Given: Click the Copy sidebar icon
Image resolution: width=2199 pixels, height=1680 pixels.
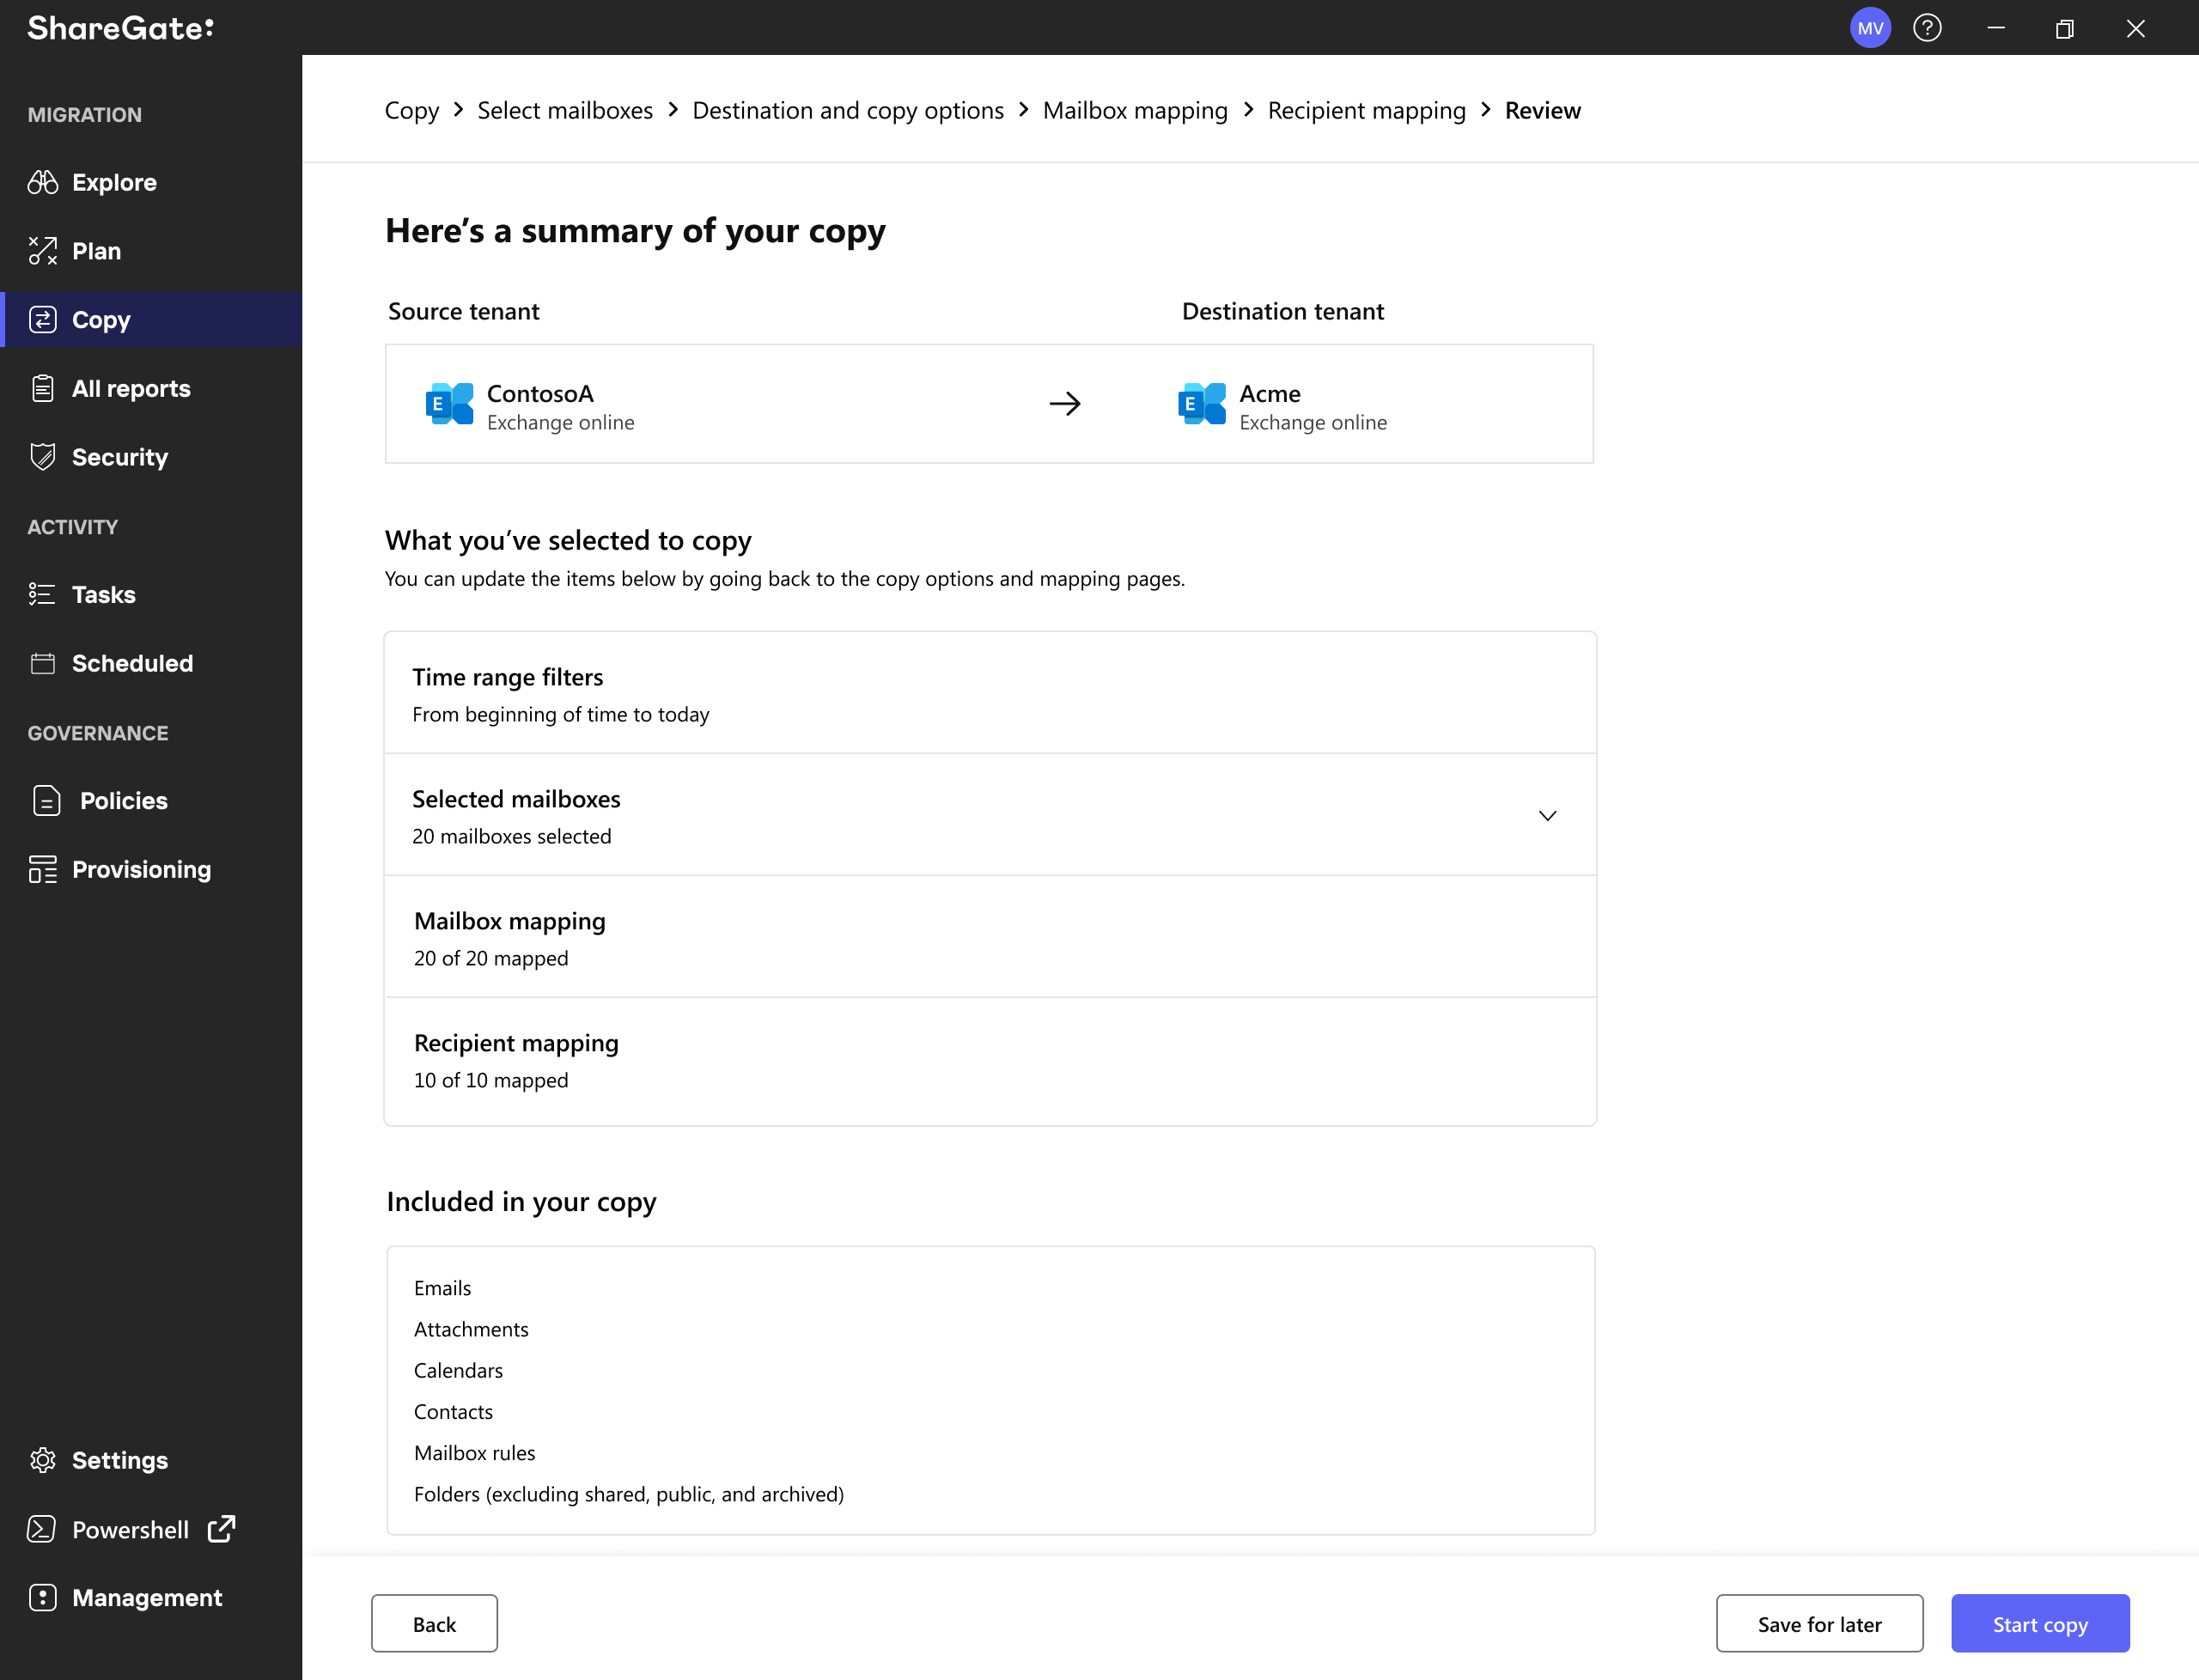Looking at the screenshot, I should 43,320.
